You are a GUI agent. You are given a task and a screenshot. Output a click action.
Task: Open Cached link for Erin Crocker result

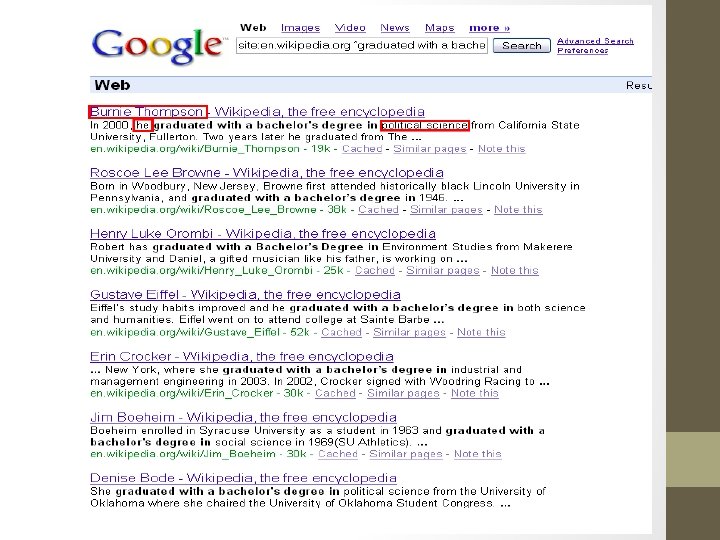[335, 394]
